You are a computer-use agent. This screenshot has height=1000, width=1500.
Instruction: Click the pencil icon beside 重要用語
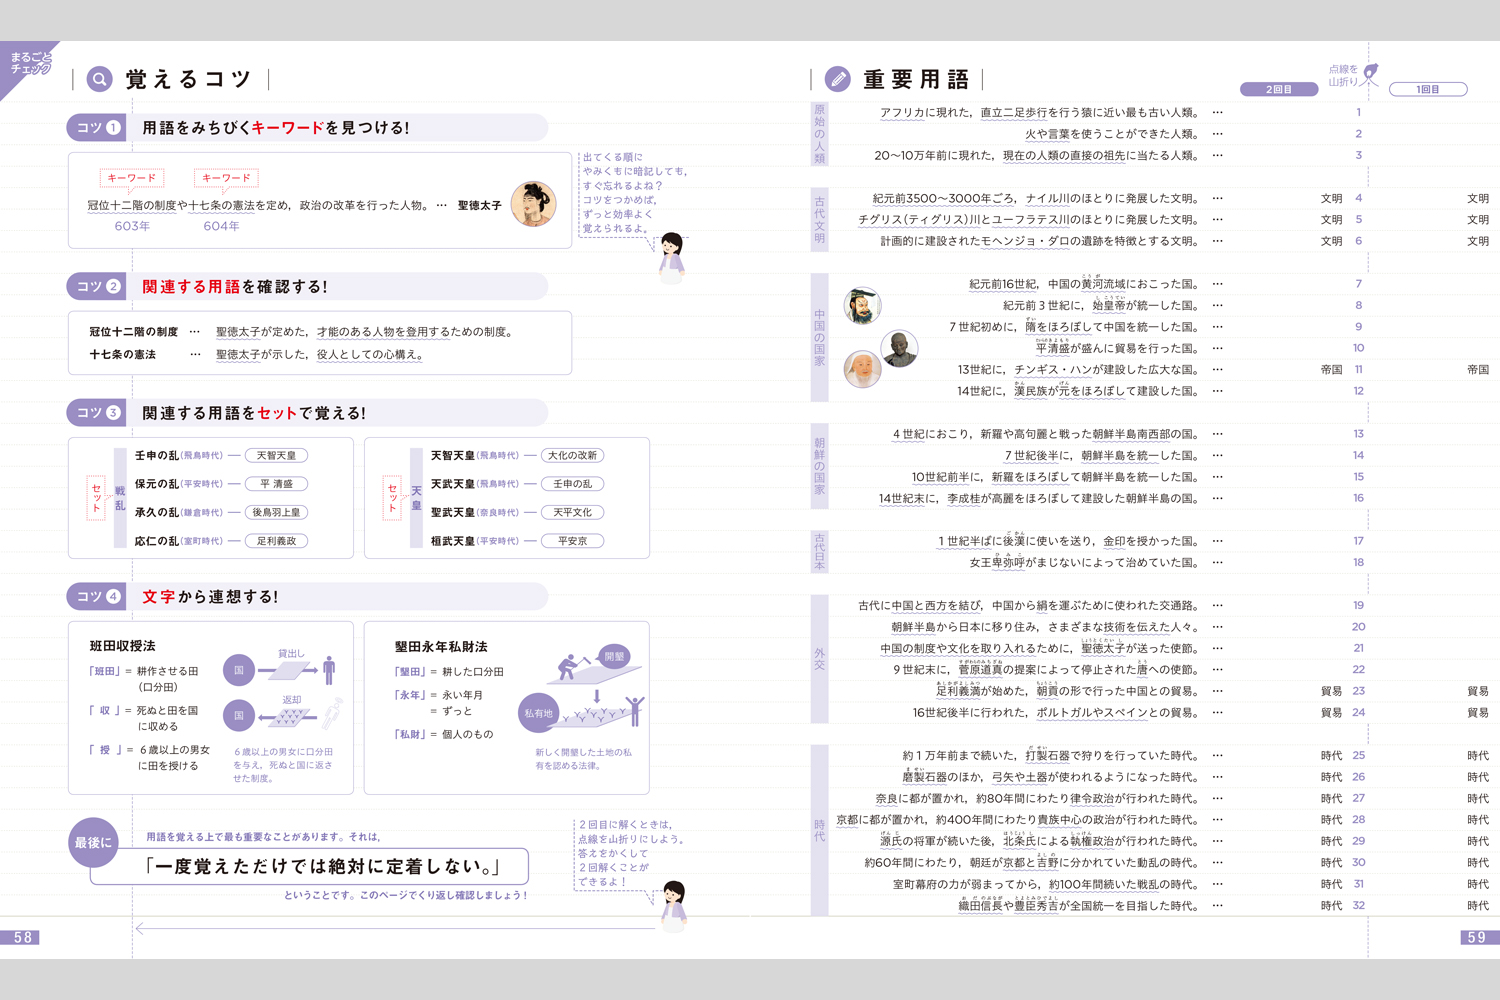837,79
